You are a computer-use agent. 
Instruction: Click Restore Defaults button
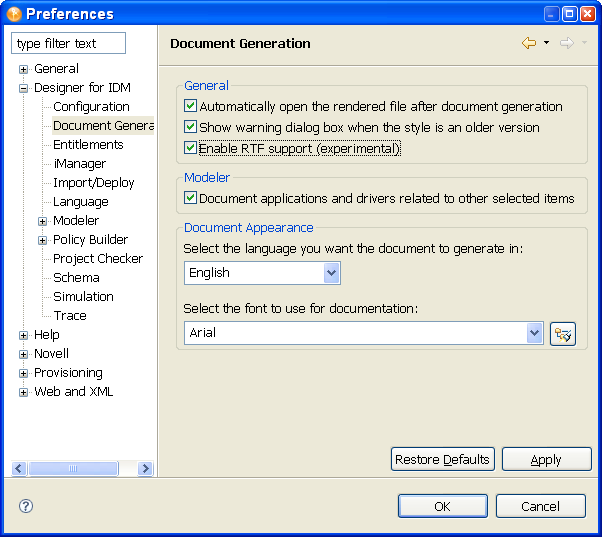pos(443,459)
